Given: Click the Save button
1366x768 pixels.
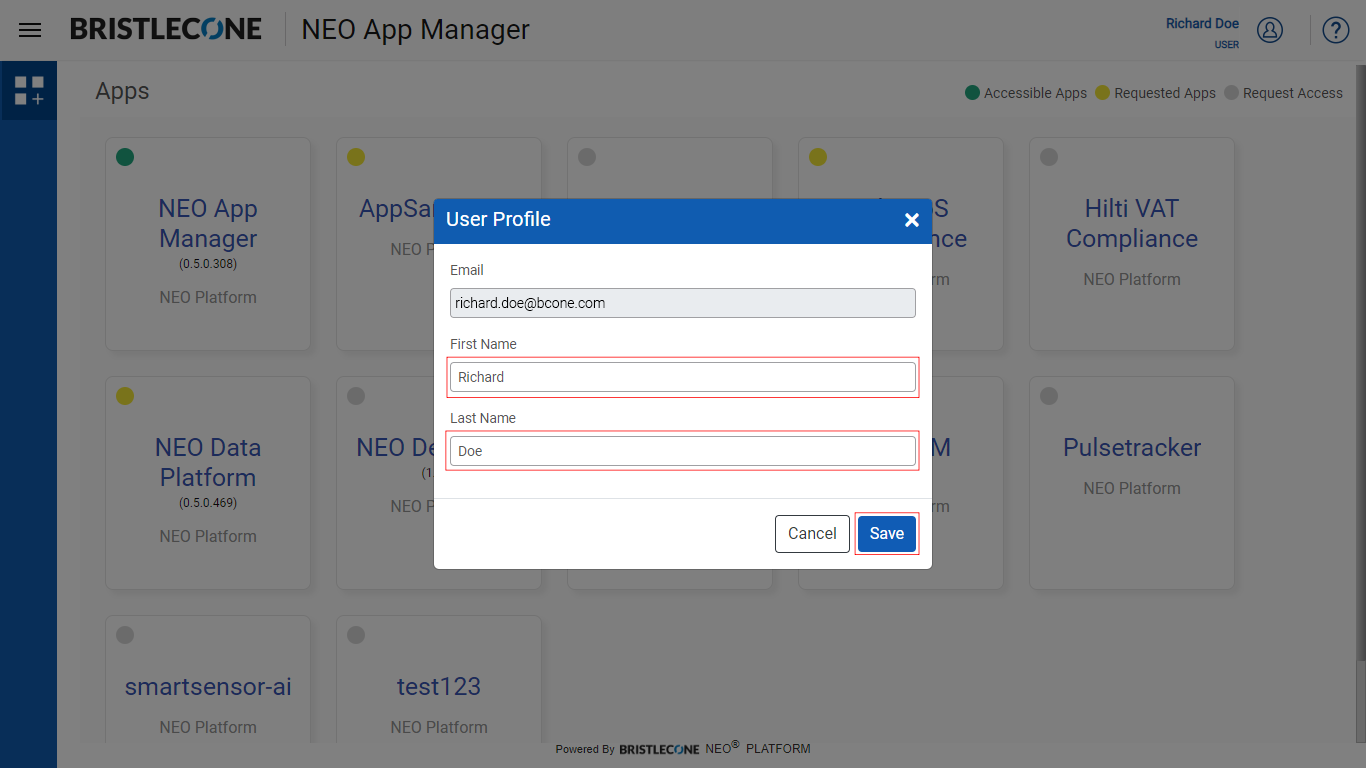Looking at the screenshot, I should tap(887, 534).
